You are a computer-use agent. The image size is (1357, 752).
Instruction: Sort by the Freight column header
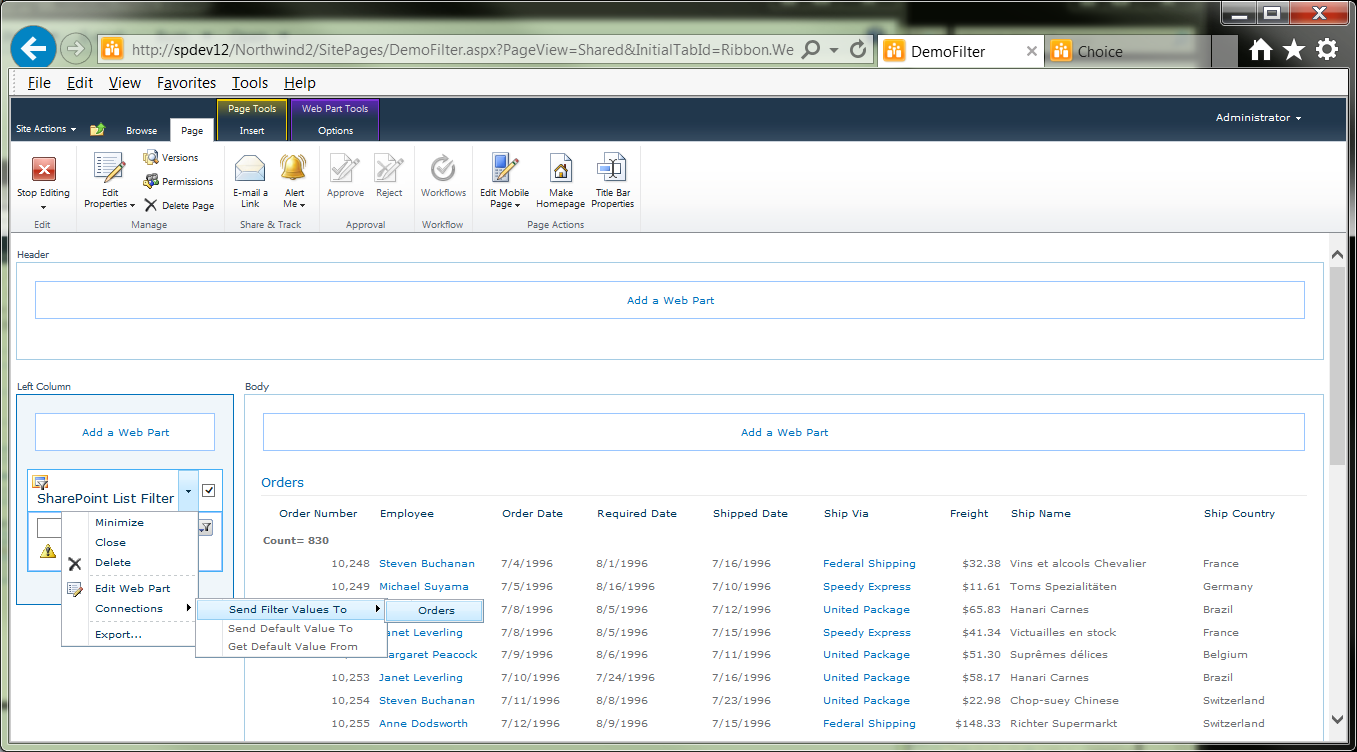pyautogui.click(x=969, y=513)
